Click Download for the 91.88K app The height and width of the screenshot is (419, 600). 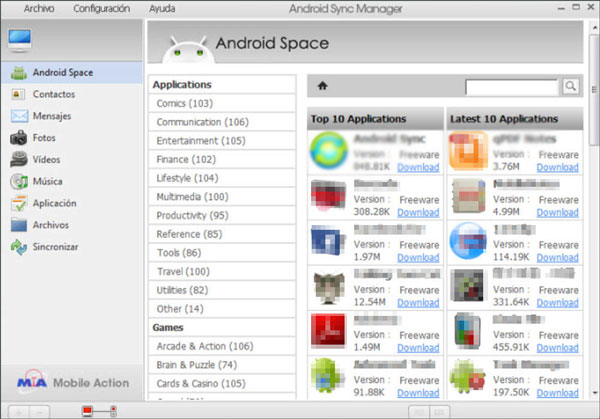(418, 393)
